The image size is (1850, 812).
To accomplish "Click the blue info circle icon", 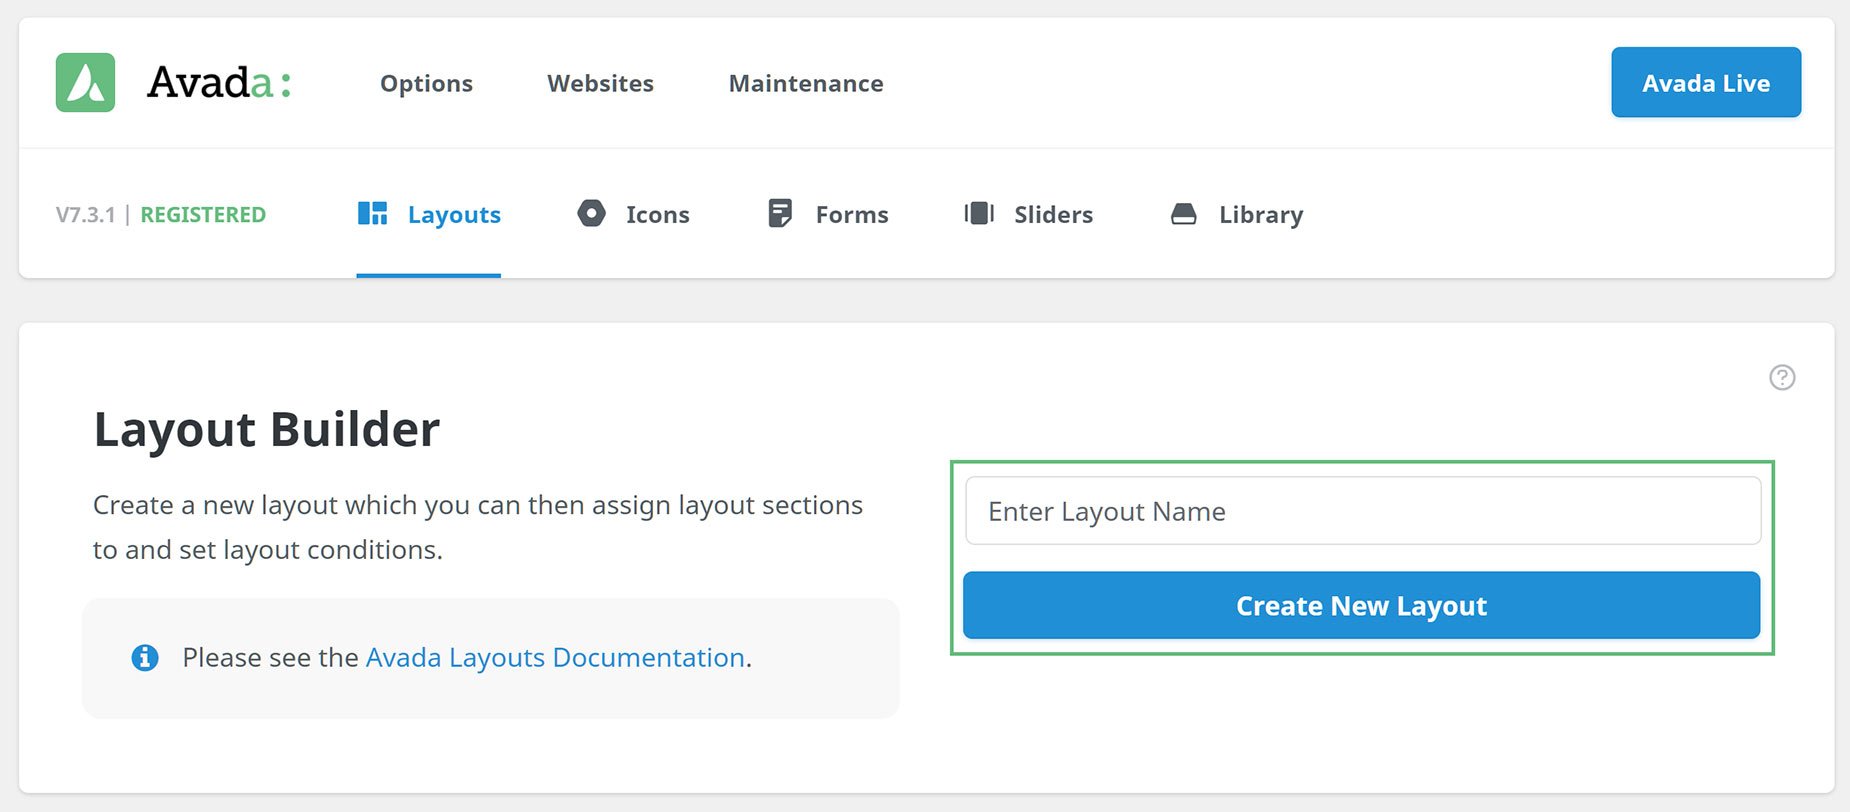I will tap(145, 657).
